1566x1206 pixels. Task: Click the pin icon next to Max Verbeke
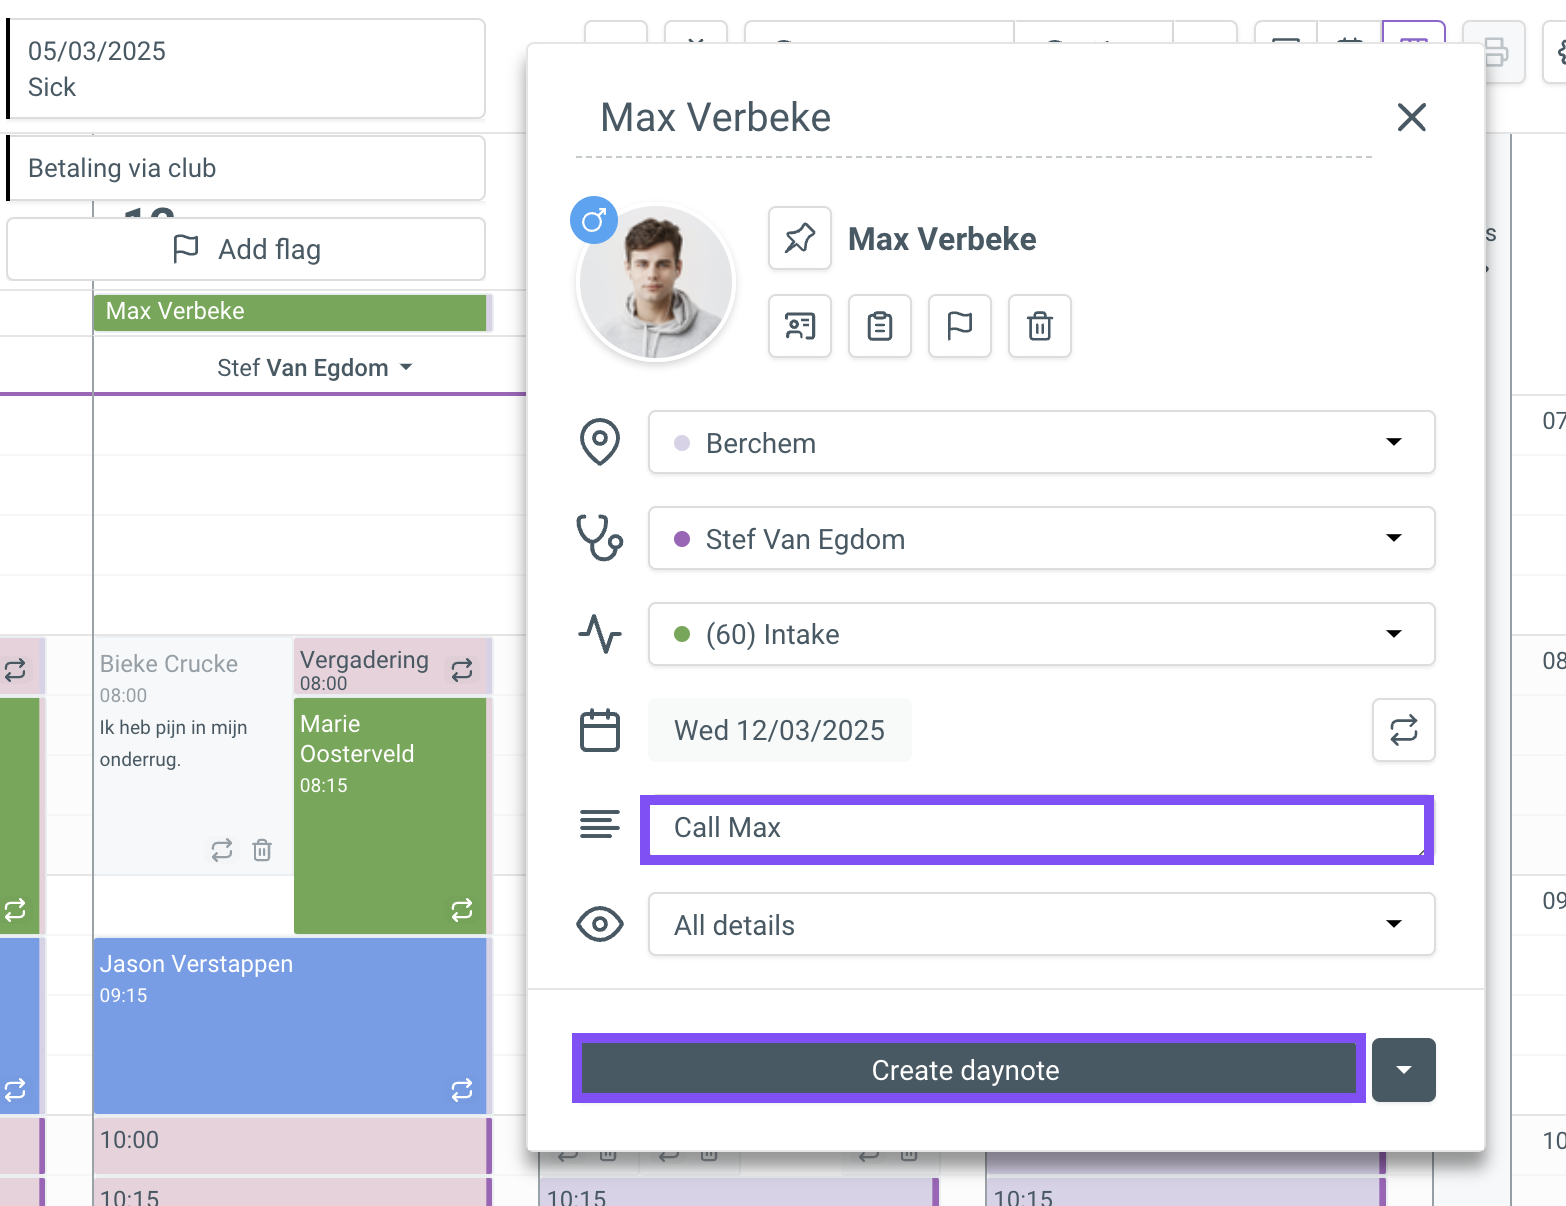click(800, 238)
